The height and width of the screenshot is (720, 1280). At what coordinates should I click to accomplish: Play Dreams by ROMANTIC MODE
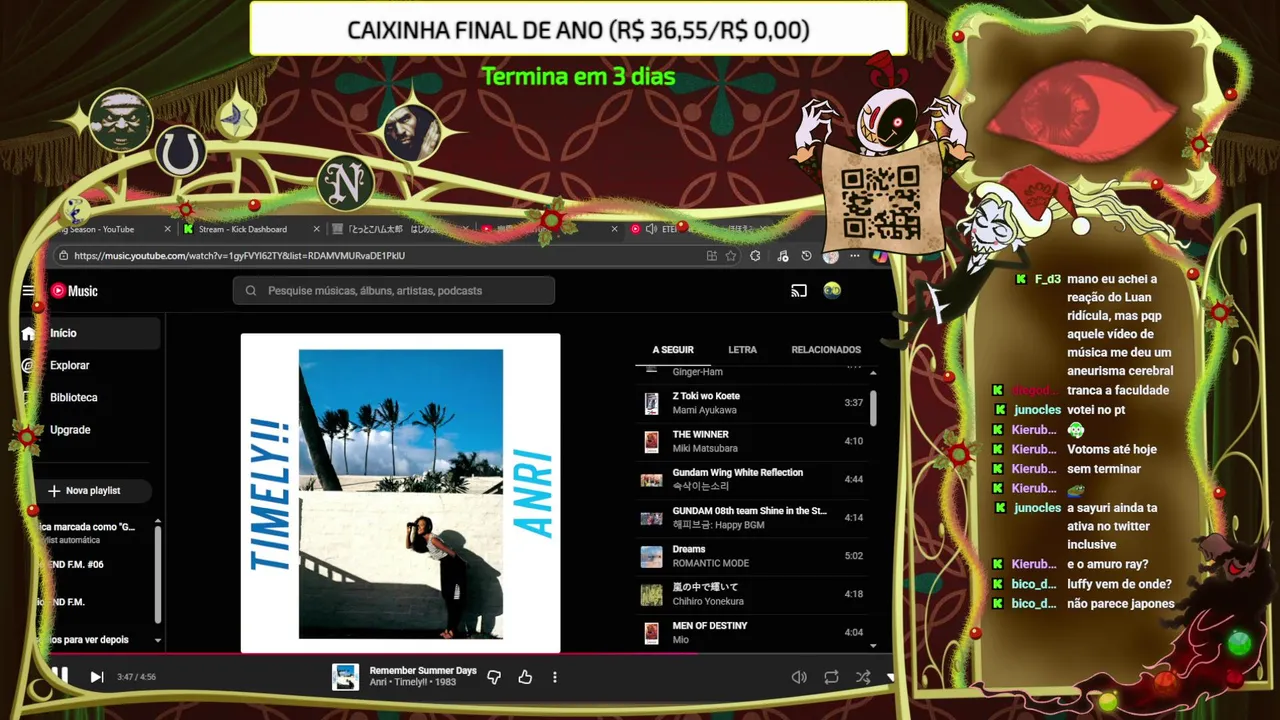coord(752,556)
